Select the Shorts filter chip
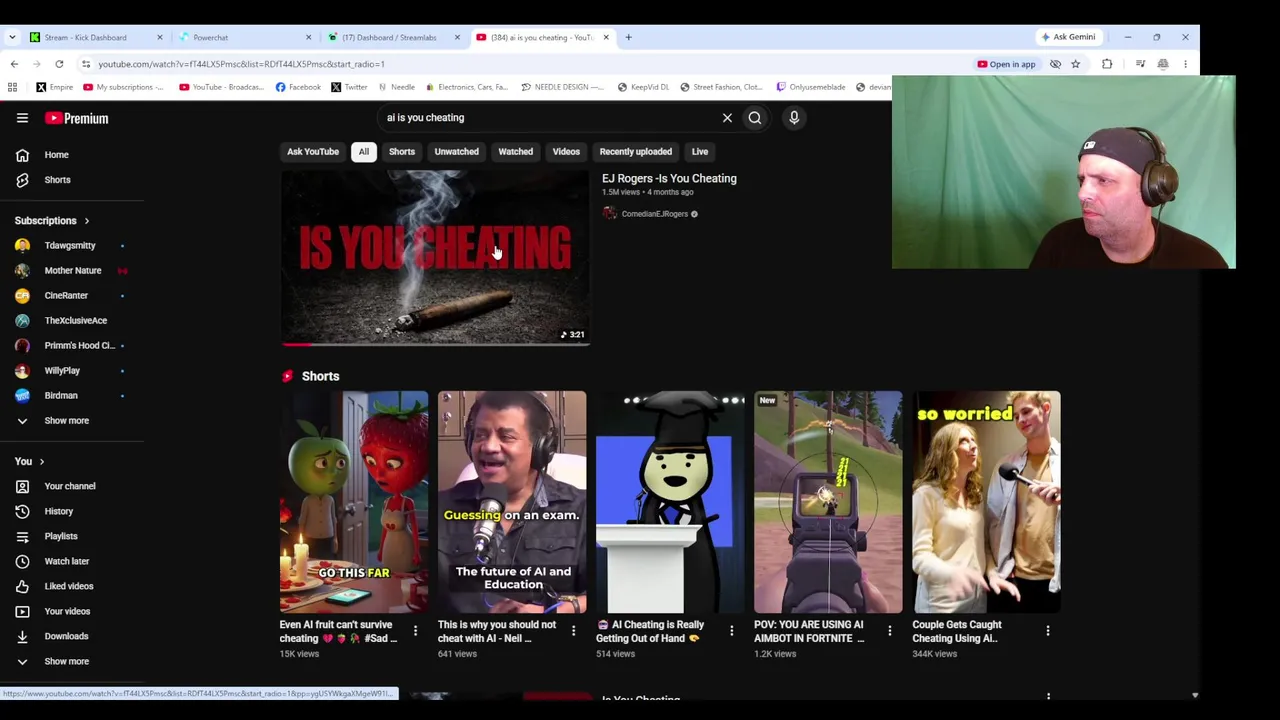This screenshot has width=1280, height=720. pos(402,152)
